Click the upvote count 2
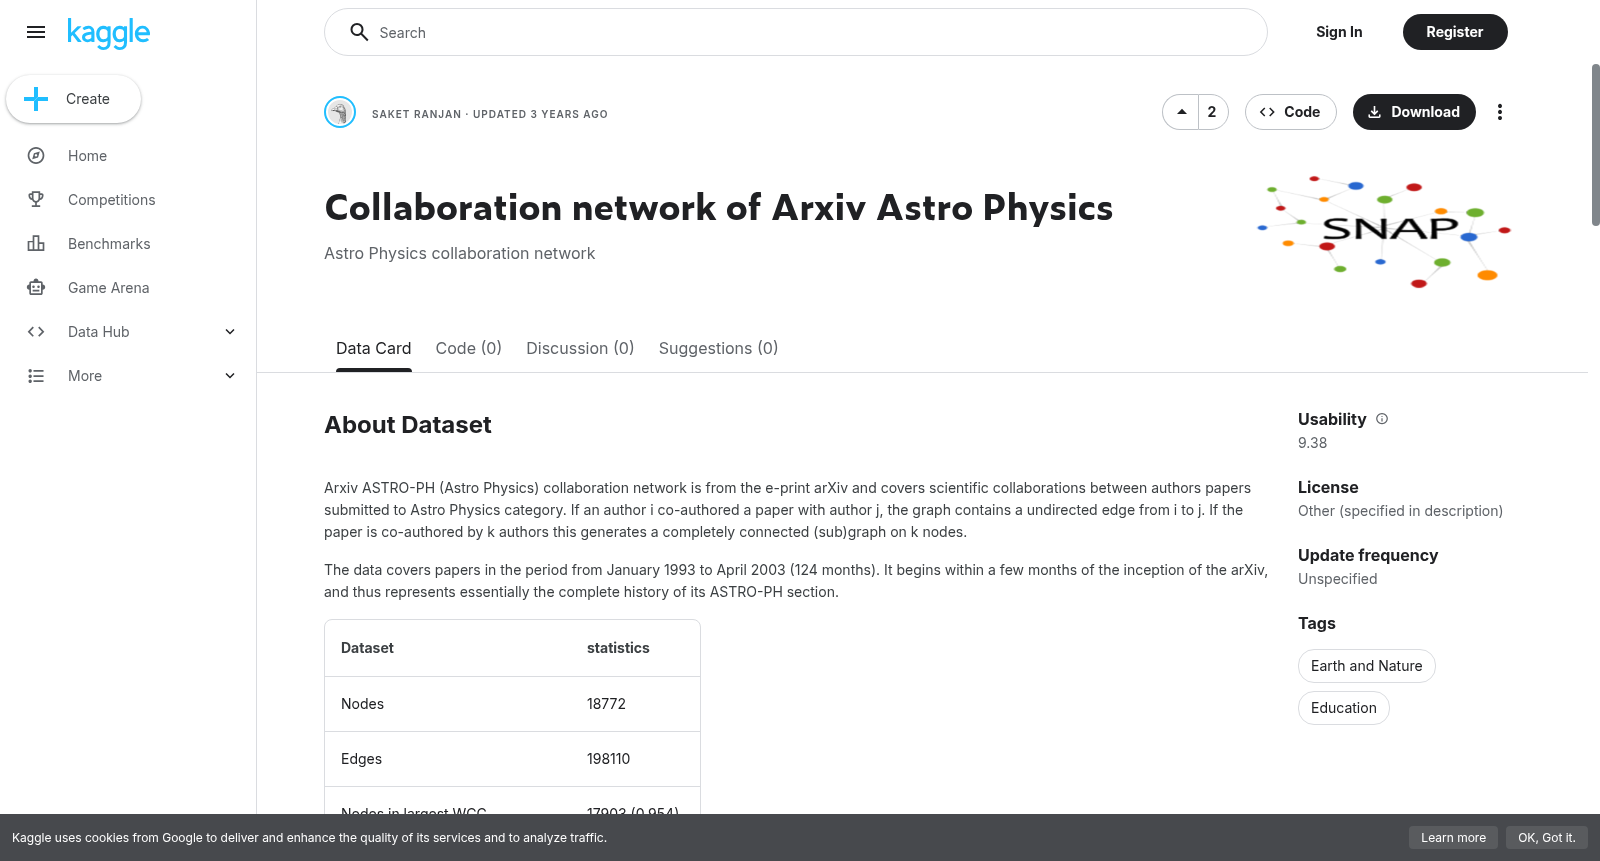The image size is (1600, 861). [1212, 112]
